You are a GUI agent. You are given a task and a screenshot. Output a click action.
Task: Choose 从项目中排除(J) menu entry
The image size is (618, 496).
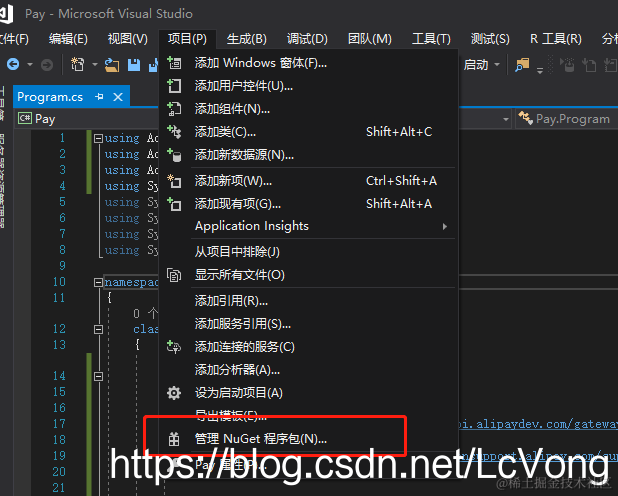point(308,252)
